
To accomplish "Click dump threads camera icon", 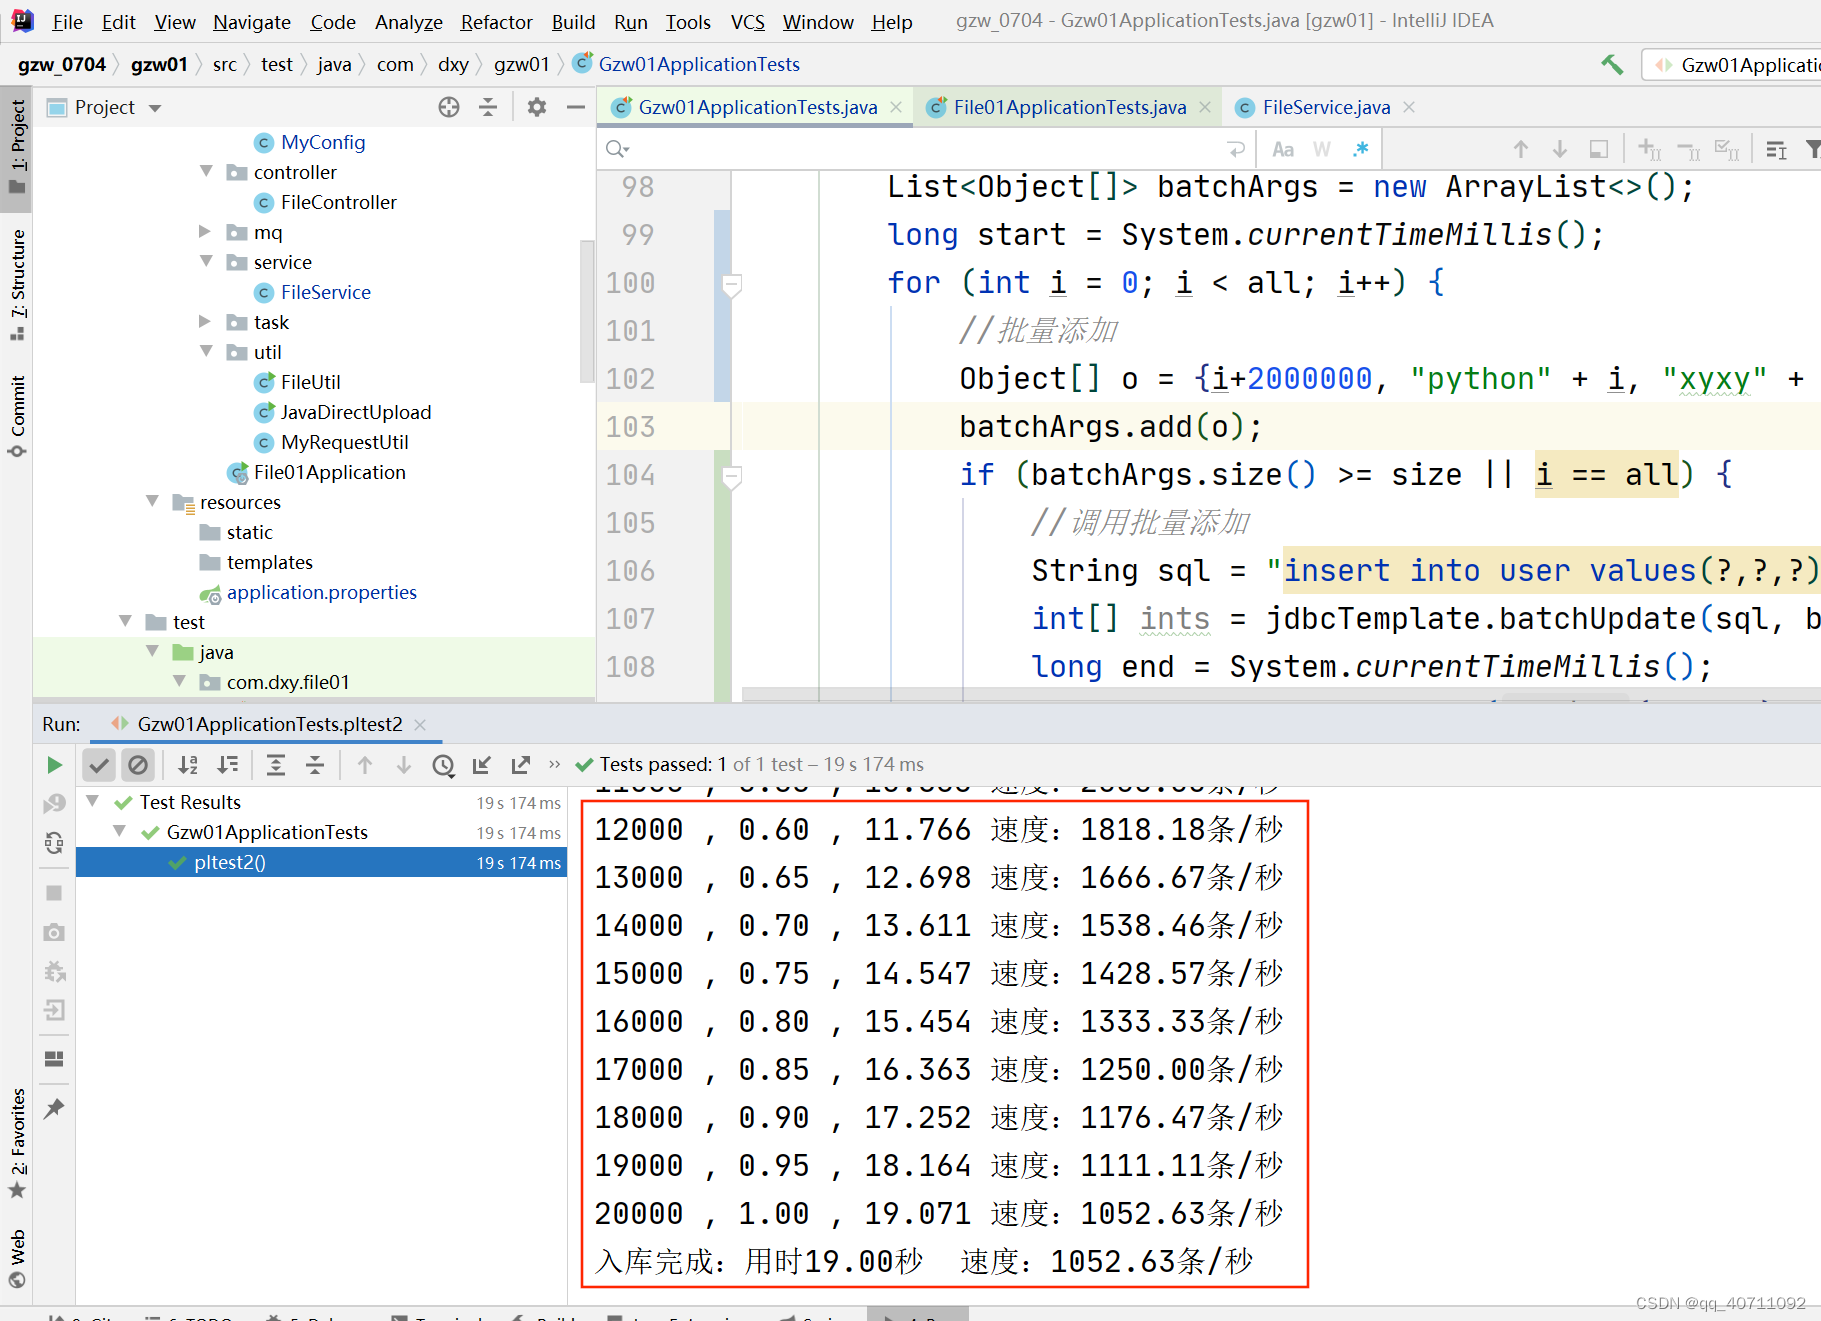I will pos(54,932).
